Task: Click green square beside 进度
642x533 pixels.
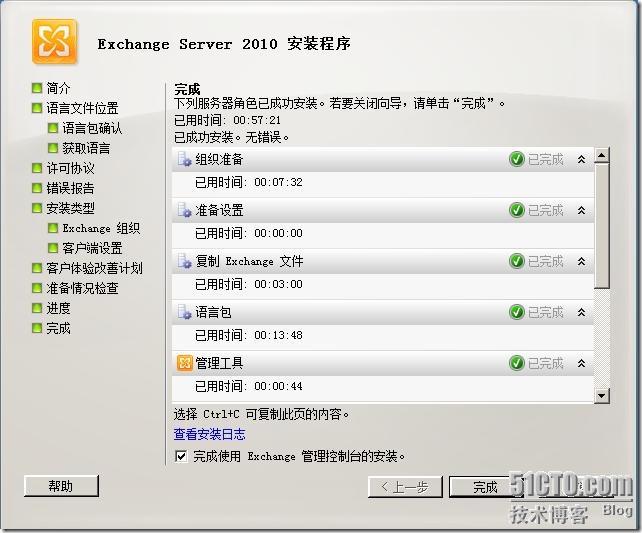Action: tap(37, 308)
